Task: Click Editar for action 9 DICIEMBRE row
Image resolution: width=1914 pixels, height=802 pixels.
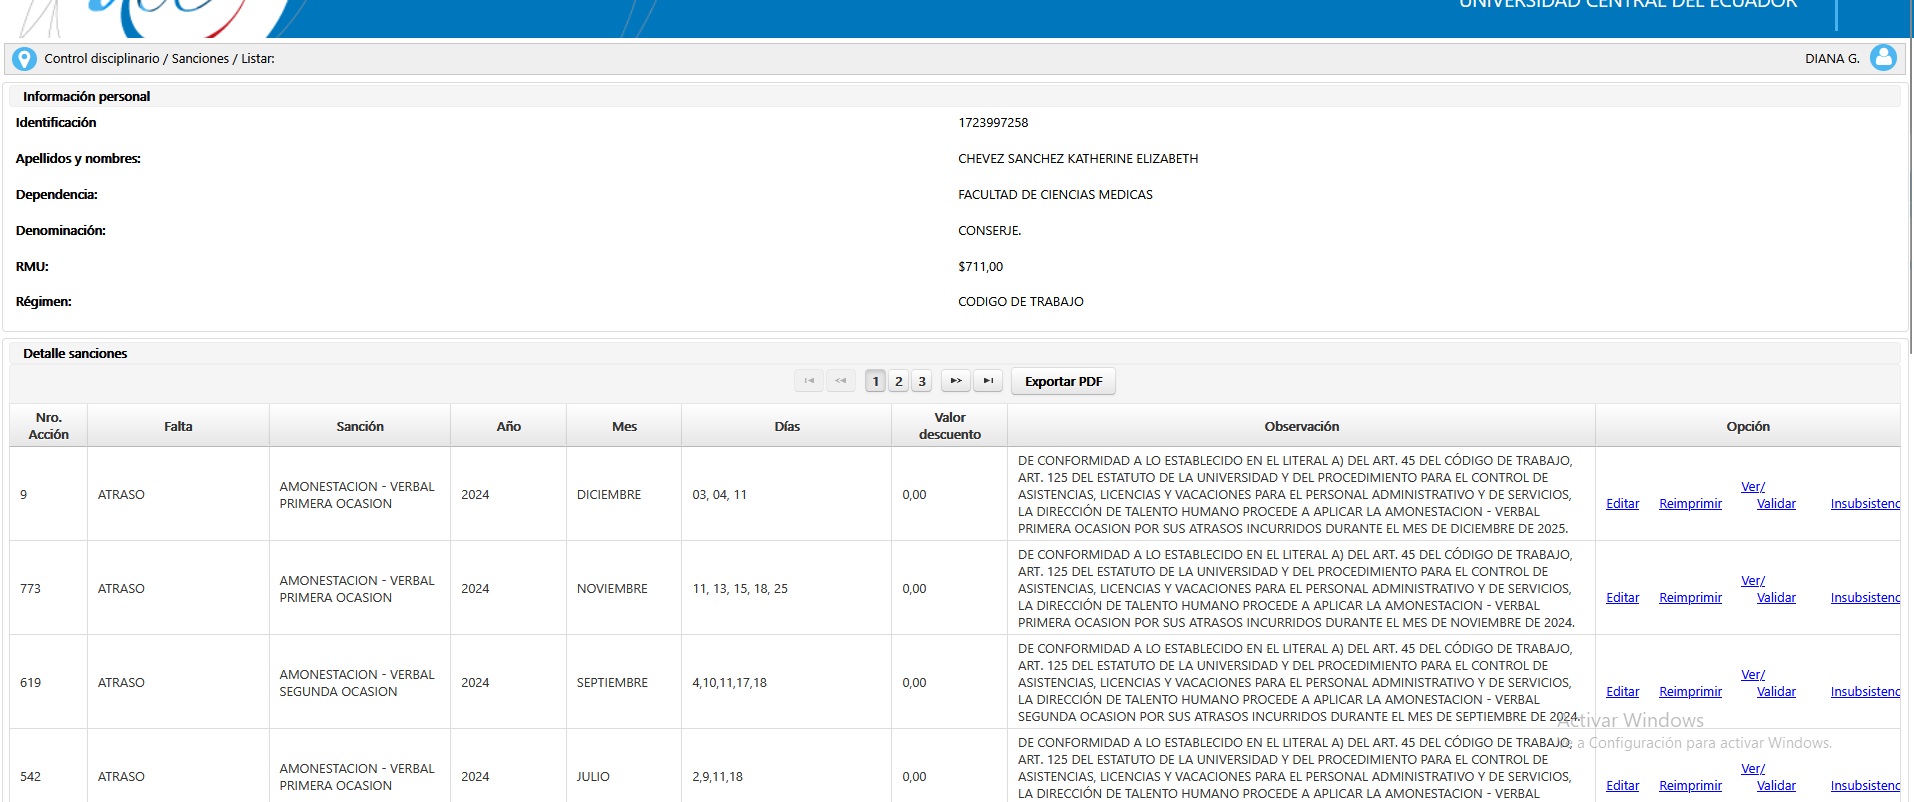Action: 1622,504
